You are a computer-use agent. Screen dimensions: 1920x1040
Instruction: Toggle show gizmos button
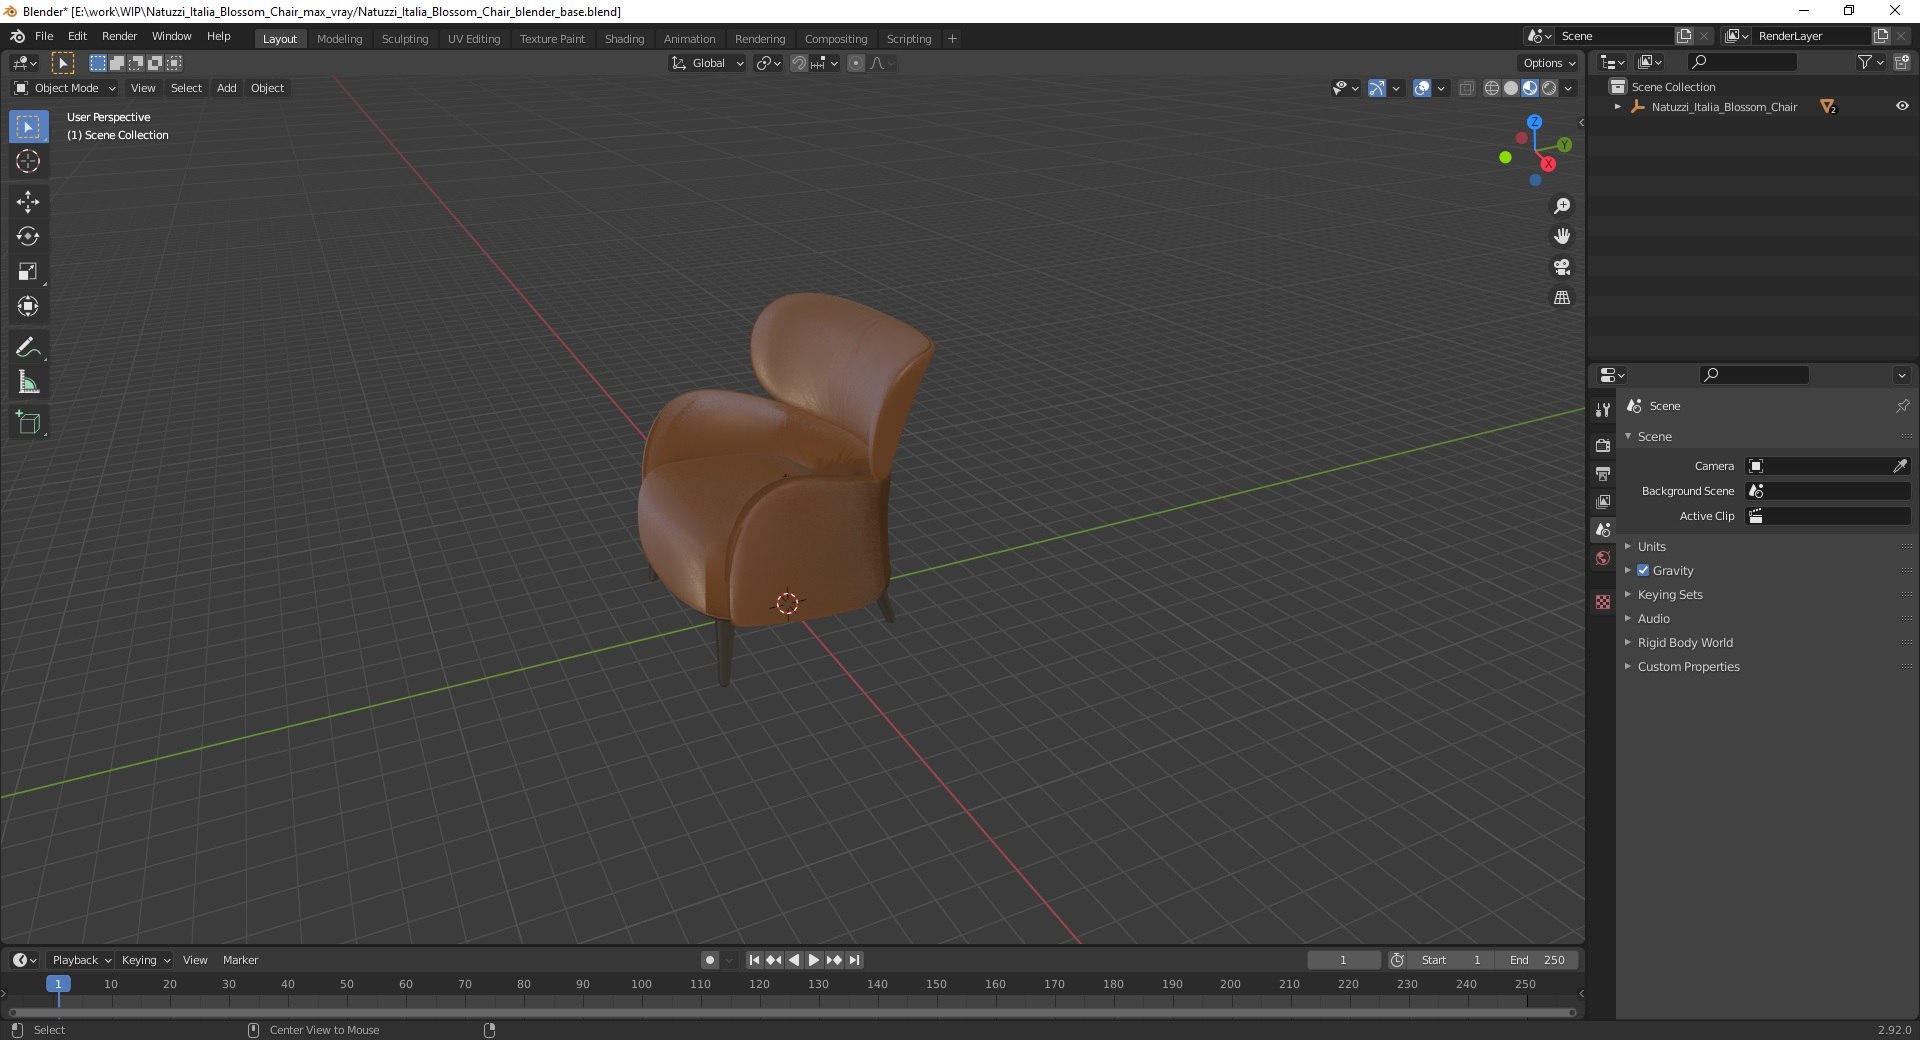click(x=1377, y=88)
